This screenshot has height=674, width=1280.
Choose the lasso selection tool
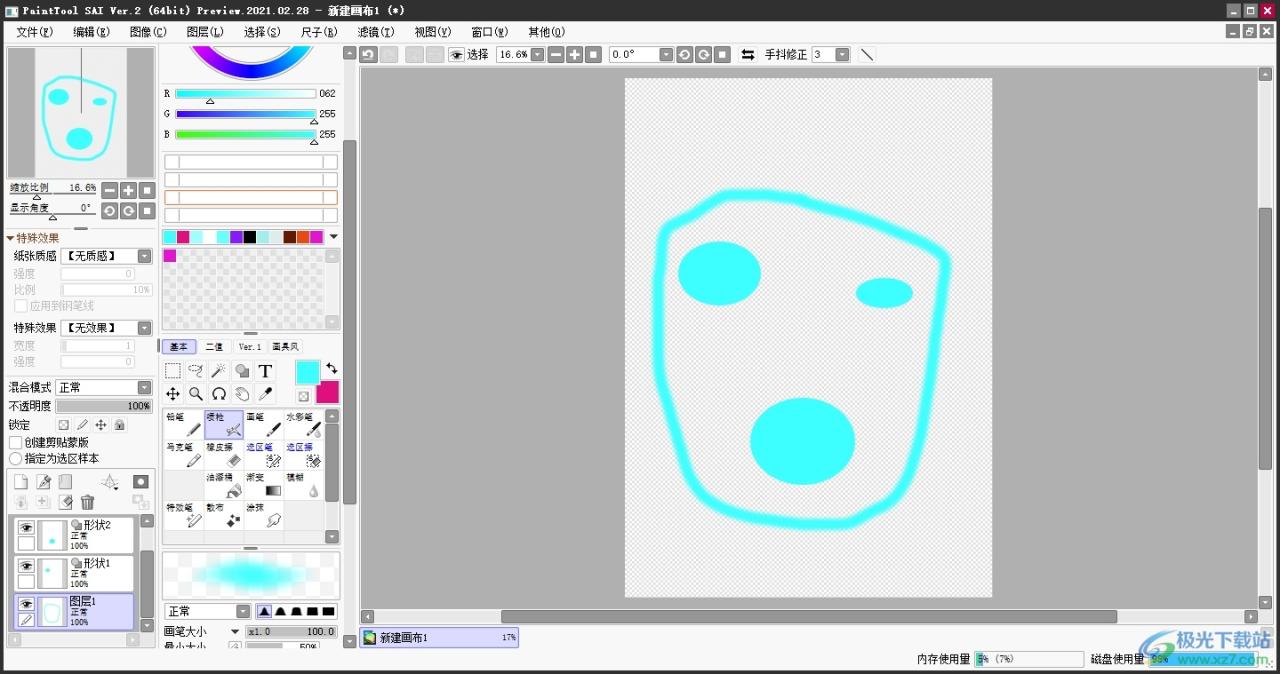pyautogui.click(x=196, y=371)
